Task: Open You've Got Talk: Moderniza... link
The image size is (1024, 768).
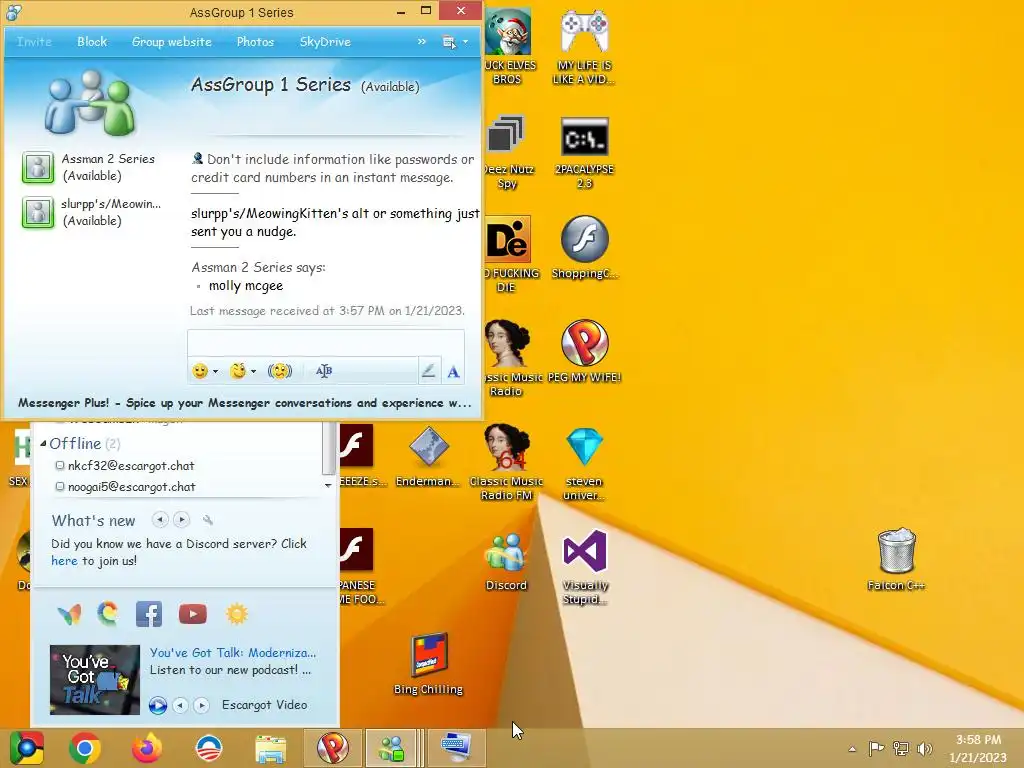Action: pos(233,652)
